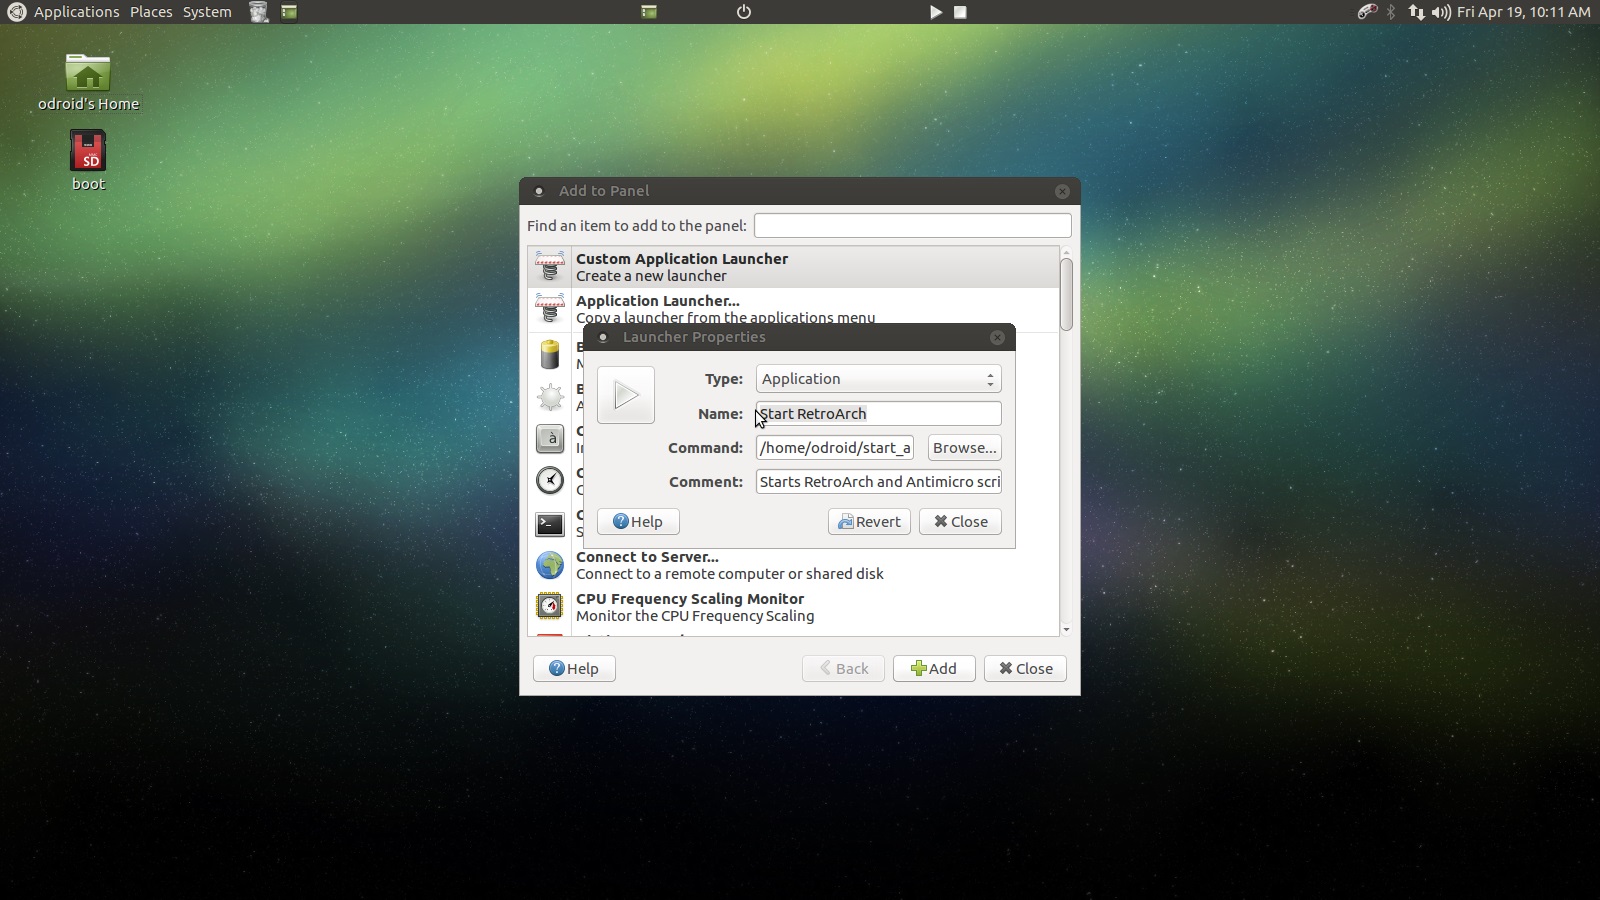
Task: Select the Connect to Server globe icon
Action: (x=551, y=565)
